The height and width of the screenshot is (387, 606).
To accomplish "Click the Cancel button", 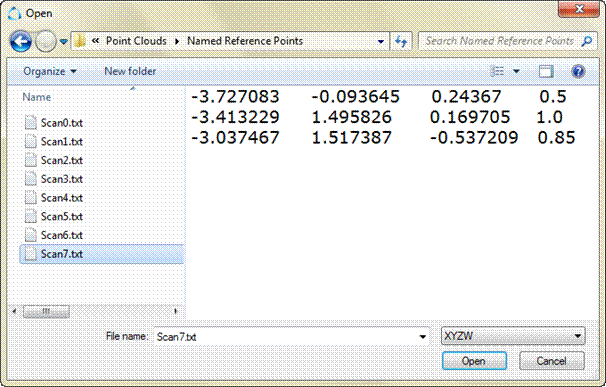I will [552, 361].
